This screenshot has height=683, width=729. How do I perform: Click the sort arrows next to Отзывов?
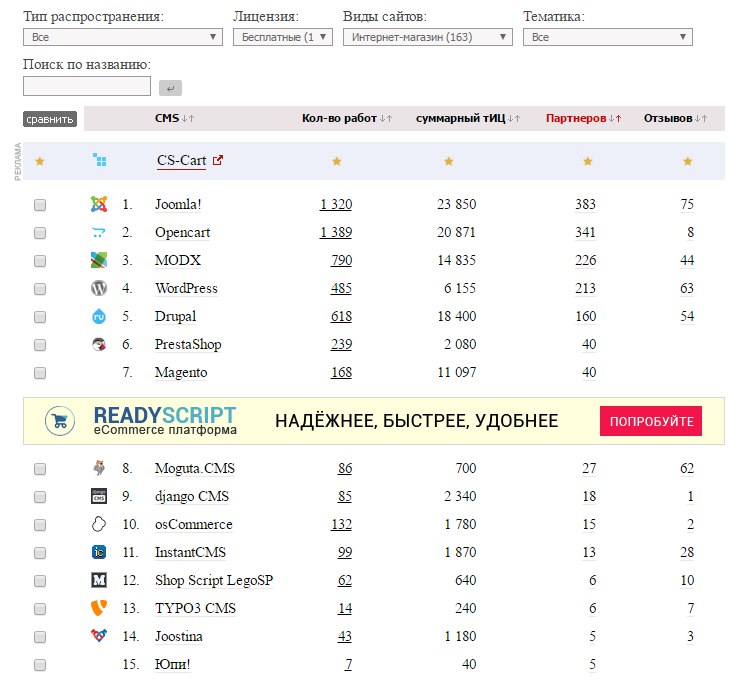click(x=701, y=119)
